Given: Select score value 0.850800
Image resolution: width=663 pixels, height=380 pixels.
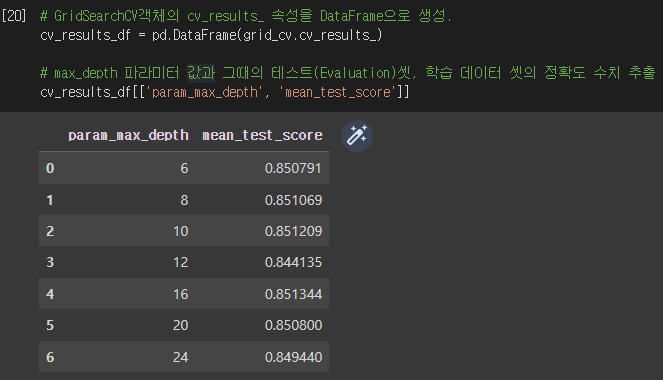Looking at the screenshot, I should click(293, 325).
